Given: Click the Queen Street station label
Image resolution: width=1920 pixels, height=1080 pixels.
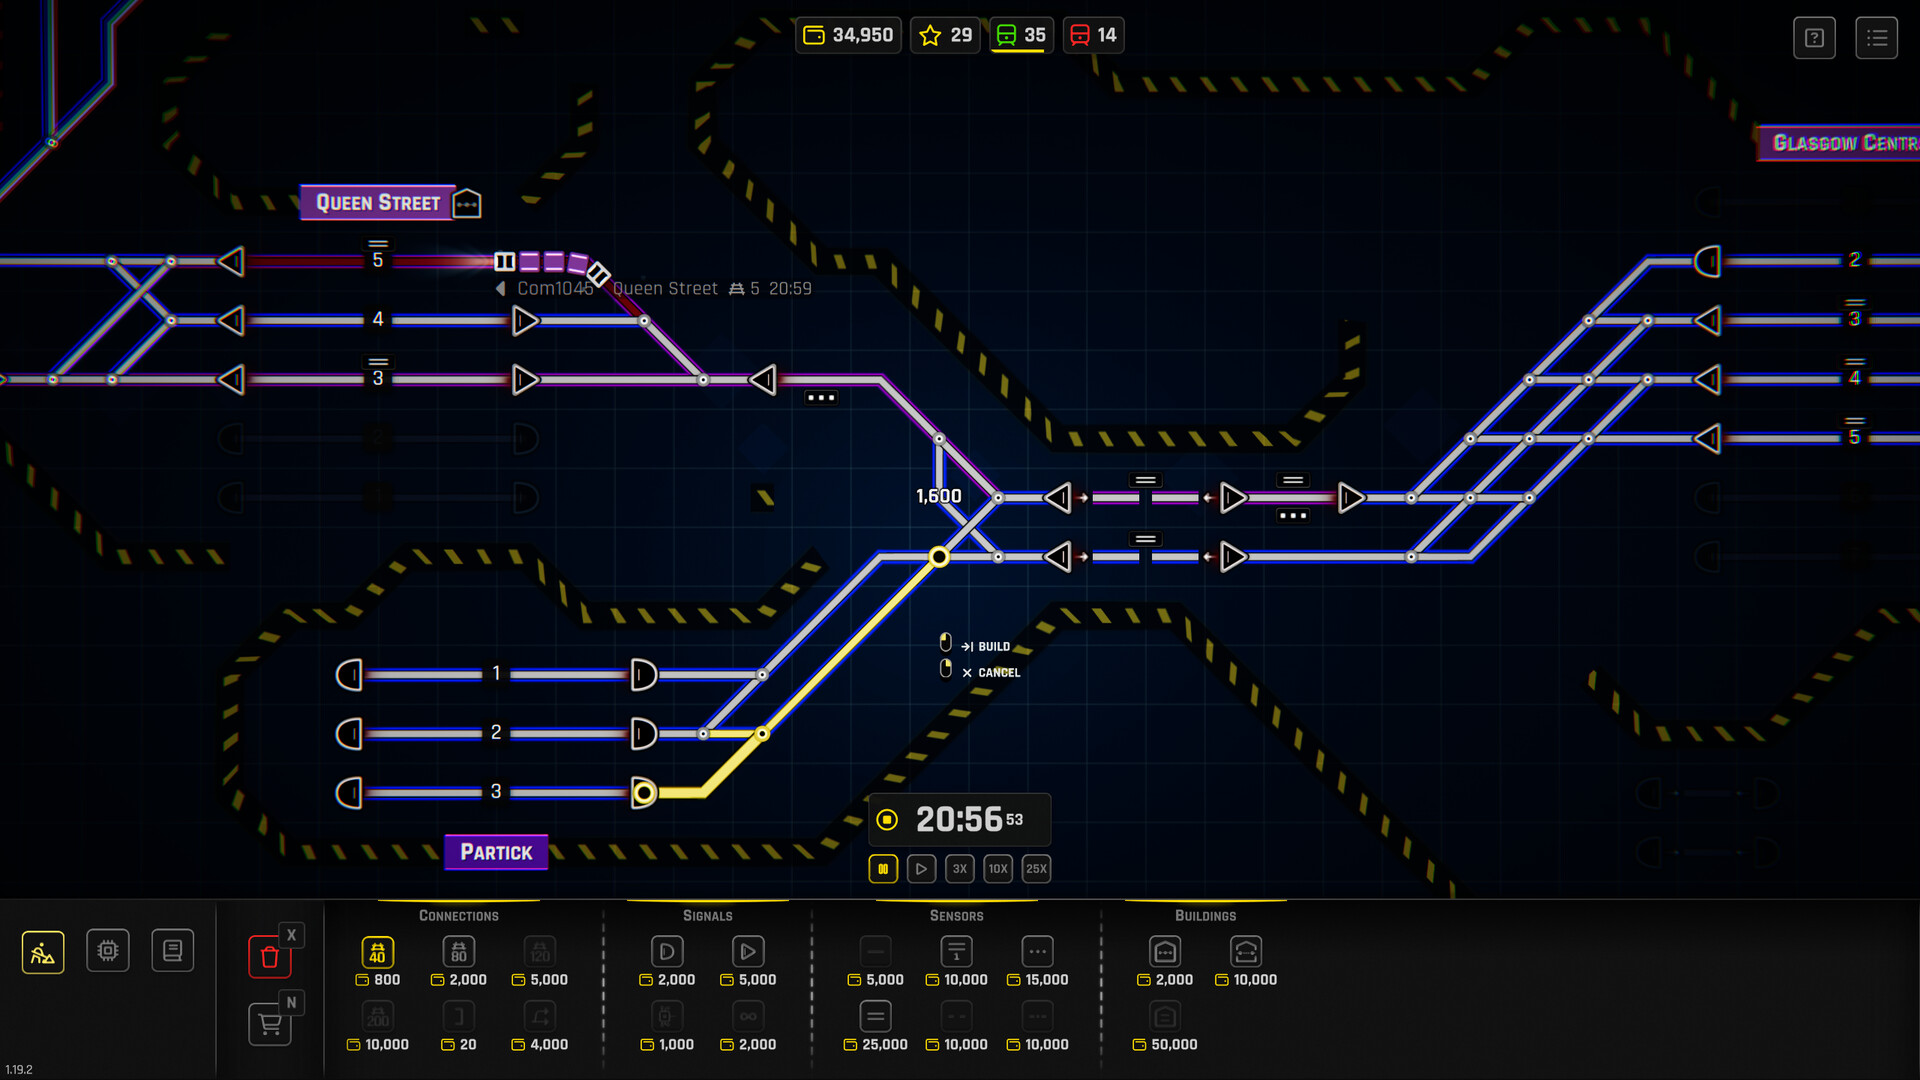Looking at the screenshot, I should (378, 202).
